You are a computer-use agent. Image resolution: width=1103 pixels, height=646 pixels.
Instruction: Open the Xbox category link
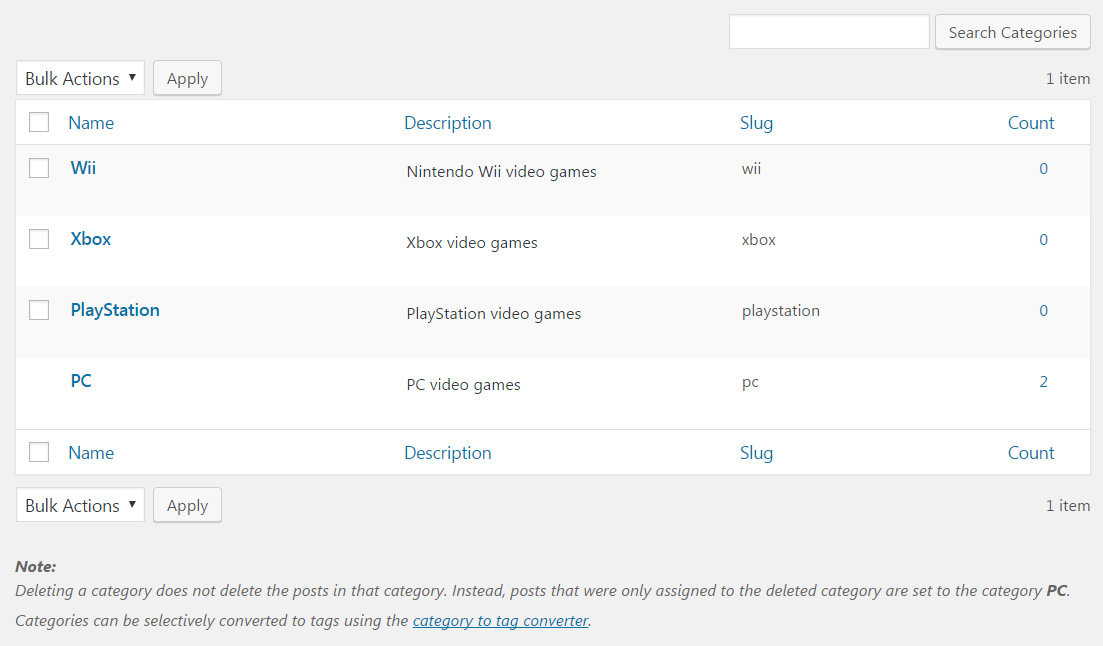coord(91,239)
